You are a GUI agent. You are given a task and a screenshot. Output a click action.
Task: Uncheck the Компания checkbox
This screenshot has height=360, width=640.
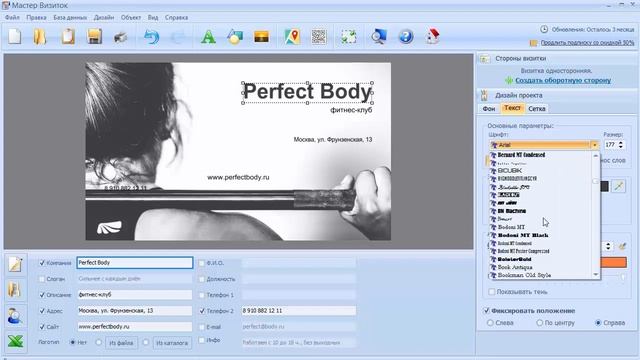[42, 263]
